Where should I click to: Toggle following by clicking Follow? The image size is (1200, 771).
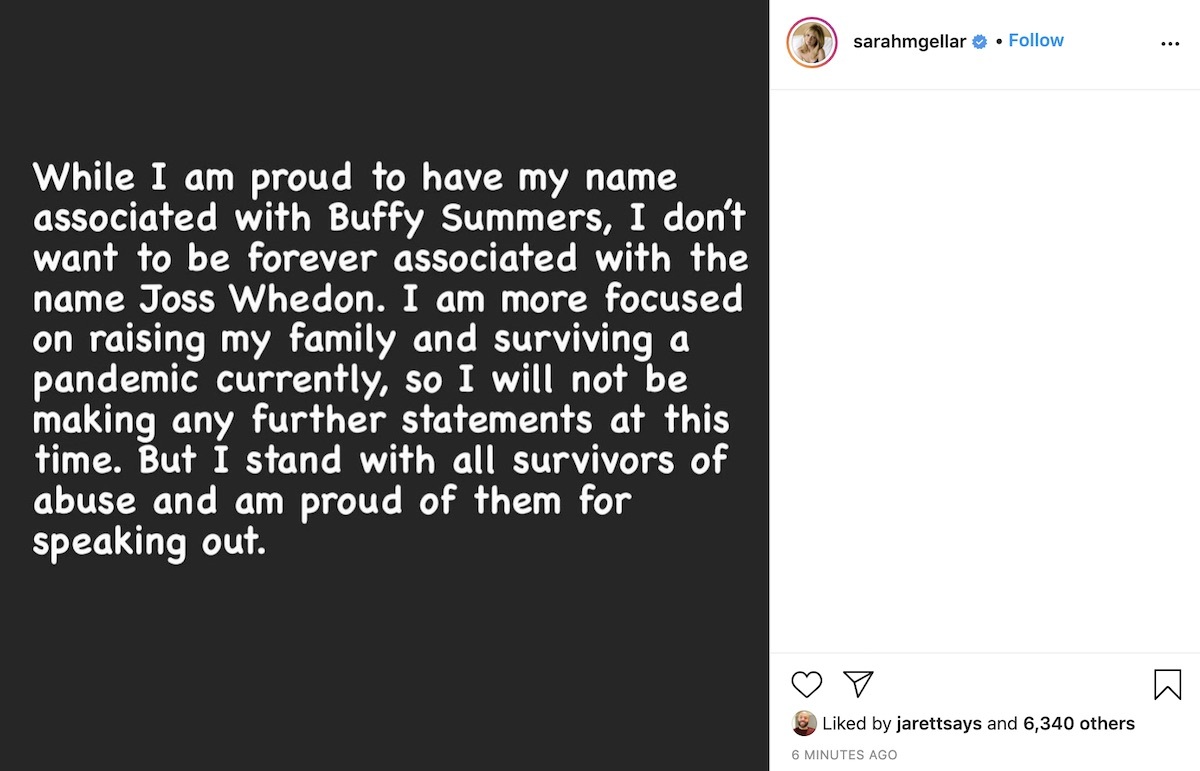click(x=1036, y=40)
